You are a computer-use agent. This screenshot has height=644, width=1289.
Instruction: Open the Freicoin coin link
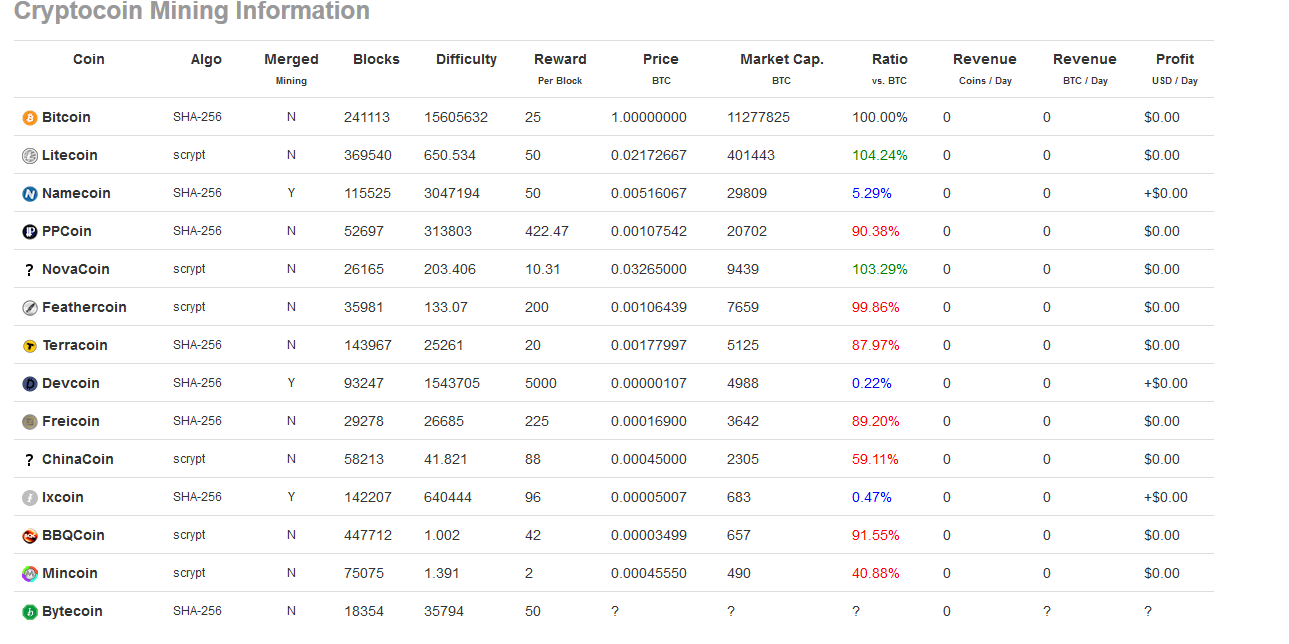click(71, 421)
